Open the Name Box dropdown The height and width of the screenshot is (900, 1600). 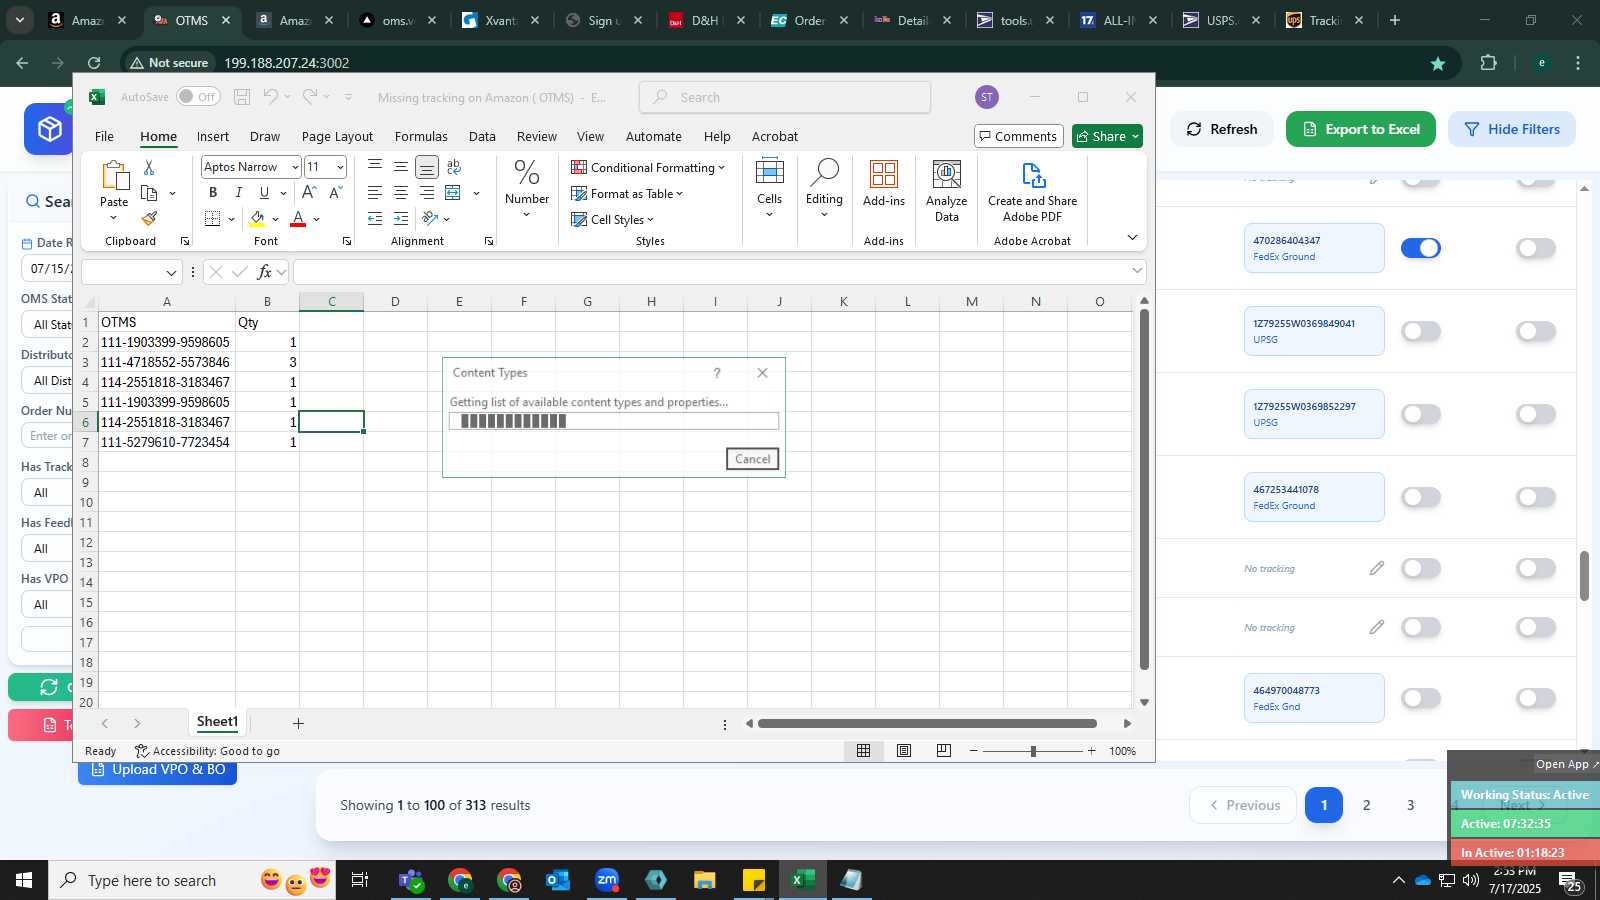pos(171,272)
